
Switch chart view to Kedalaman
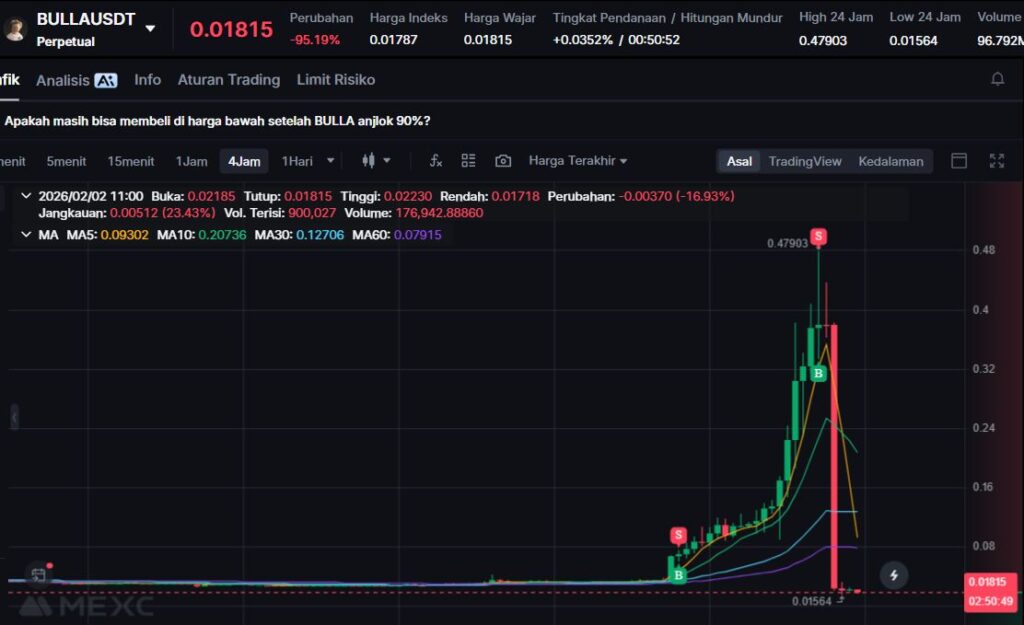pyautogui.click(x=890, y=161)
